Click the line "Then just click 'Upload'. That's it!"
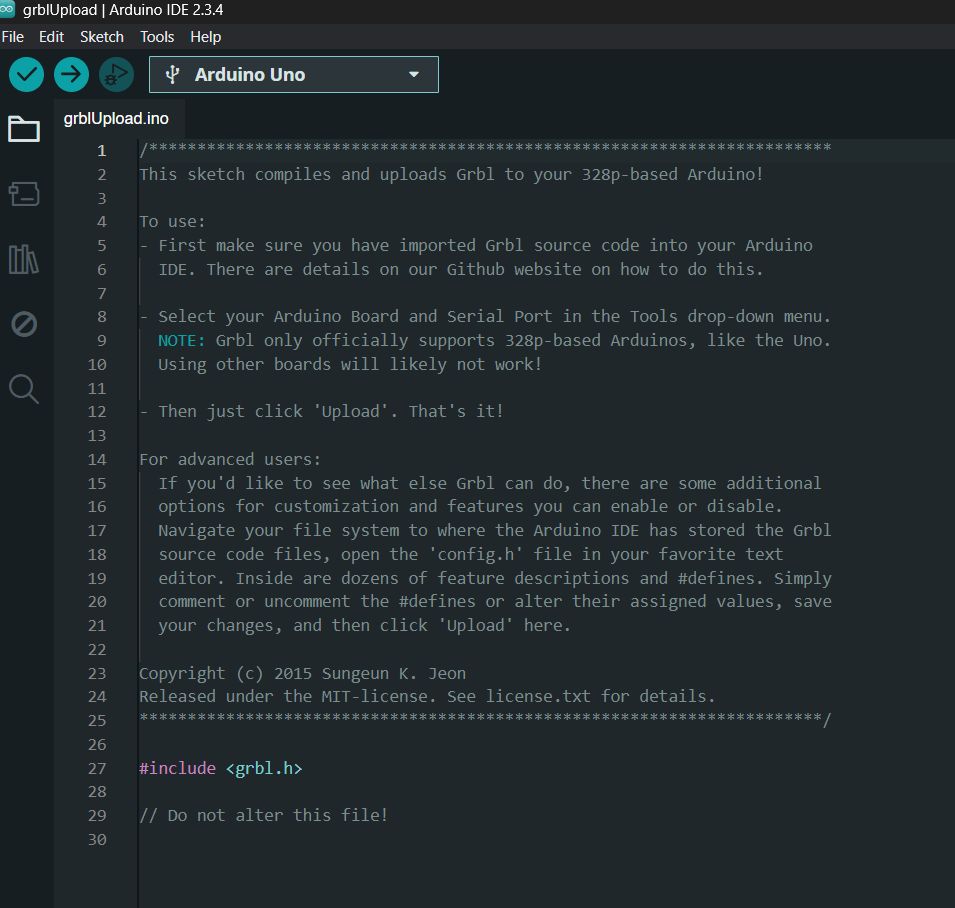This screenshot has height=908, width=955. 322,412
